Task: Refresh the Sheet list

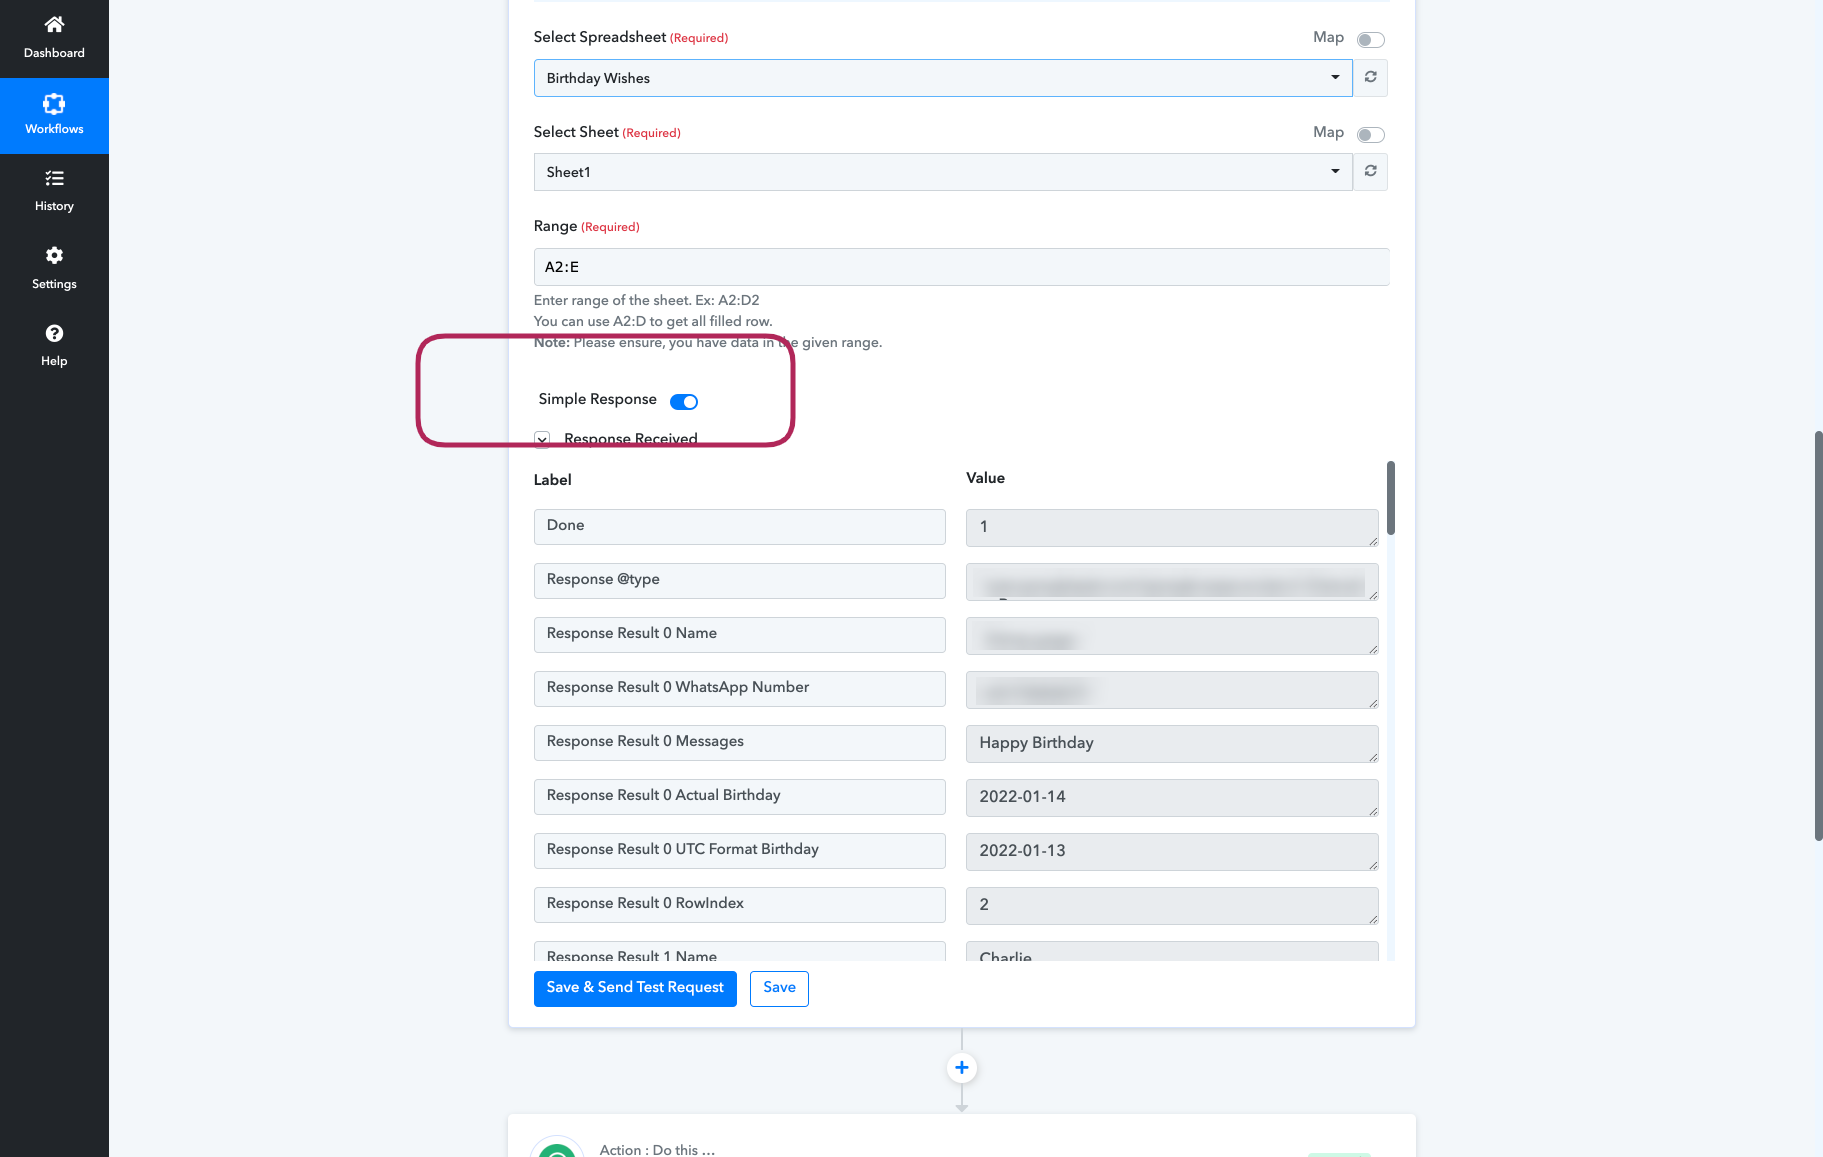Action: pos(1370,172)
